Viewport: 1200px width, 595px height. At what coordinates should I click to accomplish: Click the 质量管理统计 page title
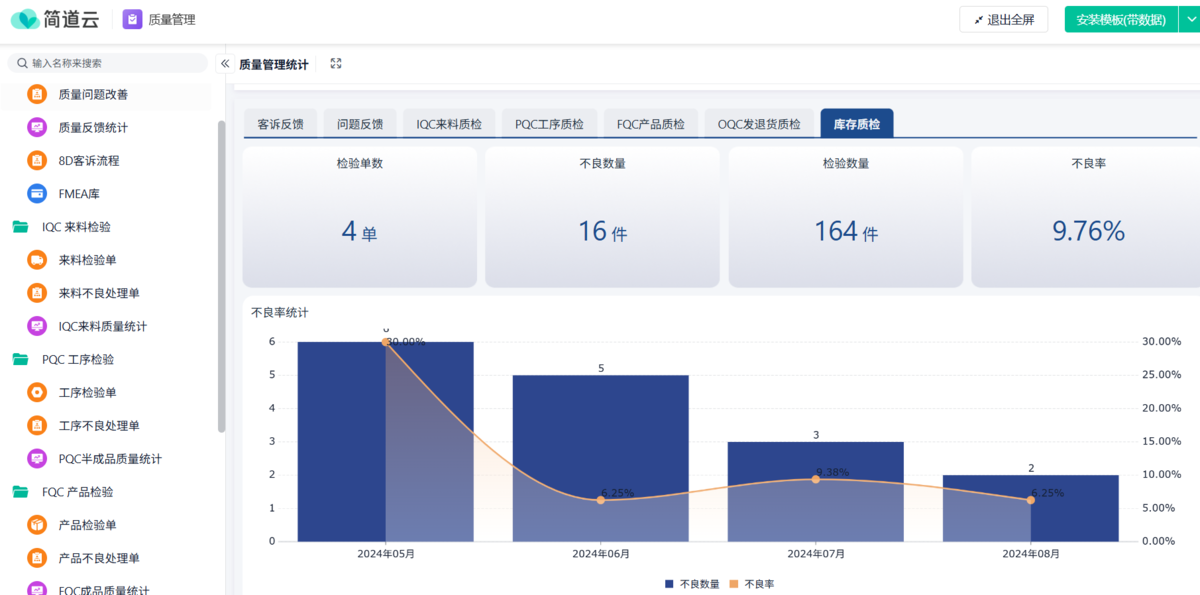point(274,64)
